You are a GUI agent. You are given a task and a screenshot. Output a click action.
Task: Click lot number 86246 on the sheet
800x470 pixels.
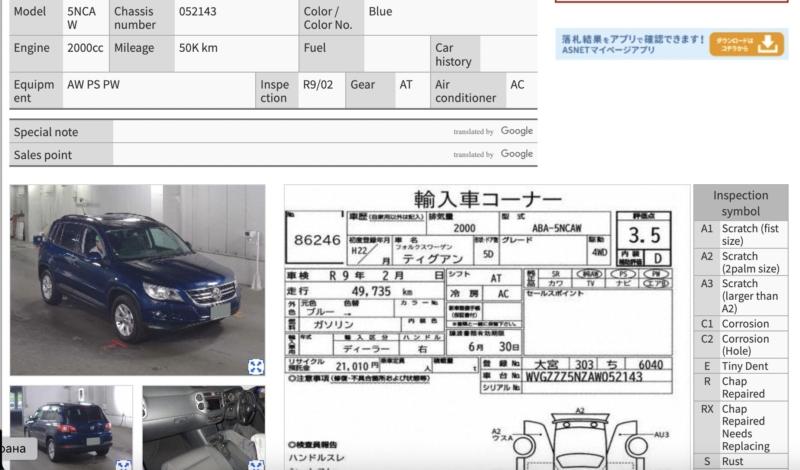[314, 240]
